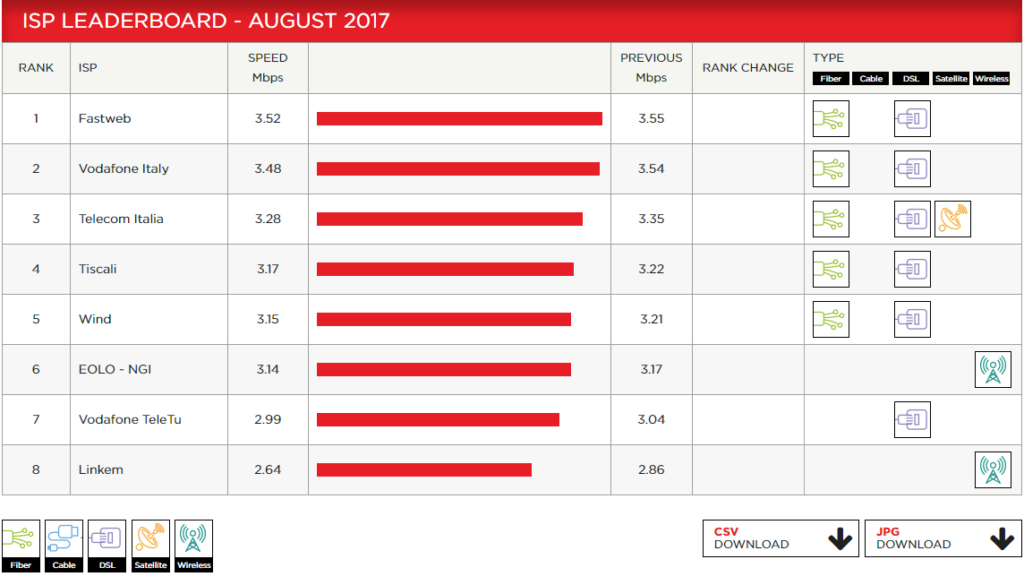Click the Satellite legend icon at bottom
1024x585 pixels.
[x=151, y=545]
